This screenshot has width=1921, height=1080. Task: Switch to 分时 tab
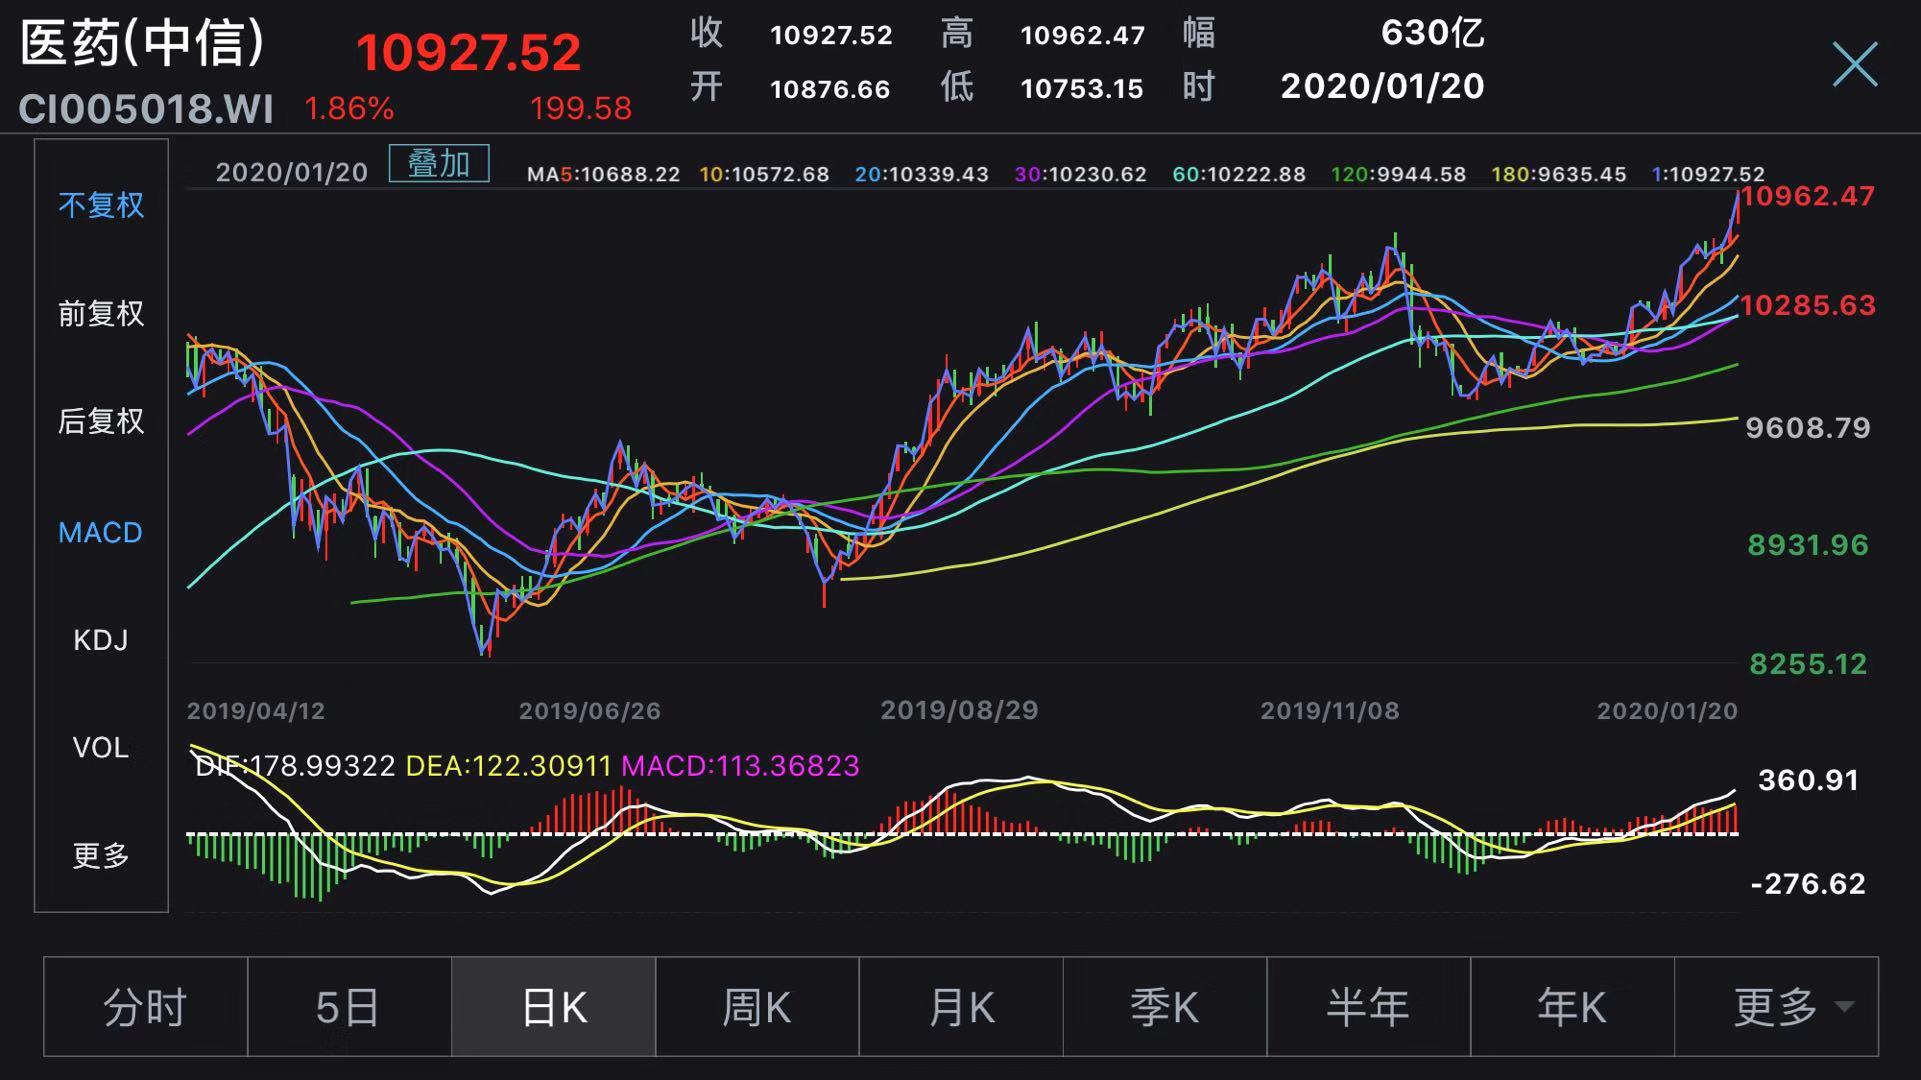[146, 1007]
